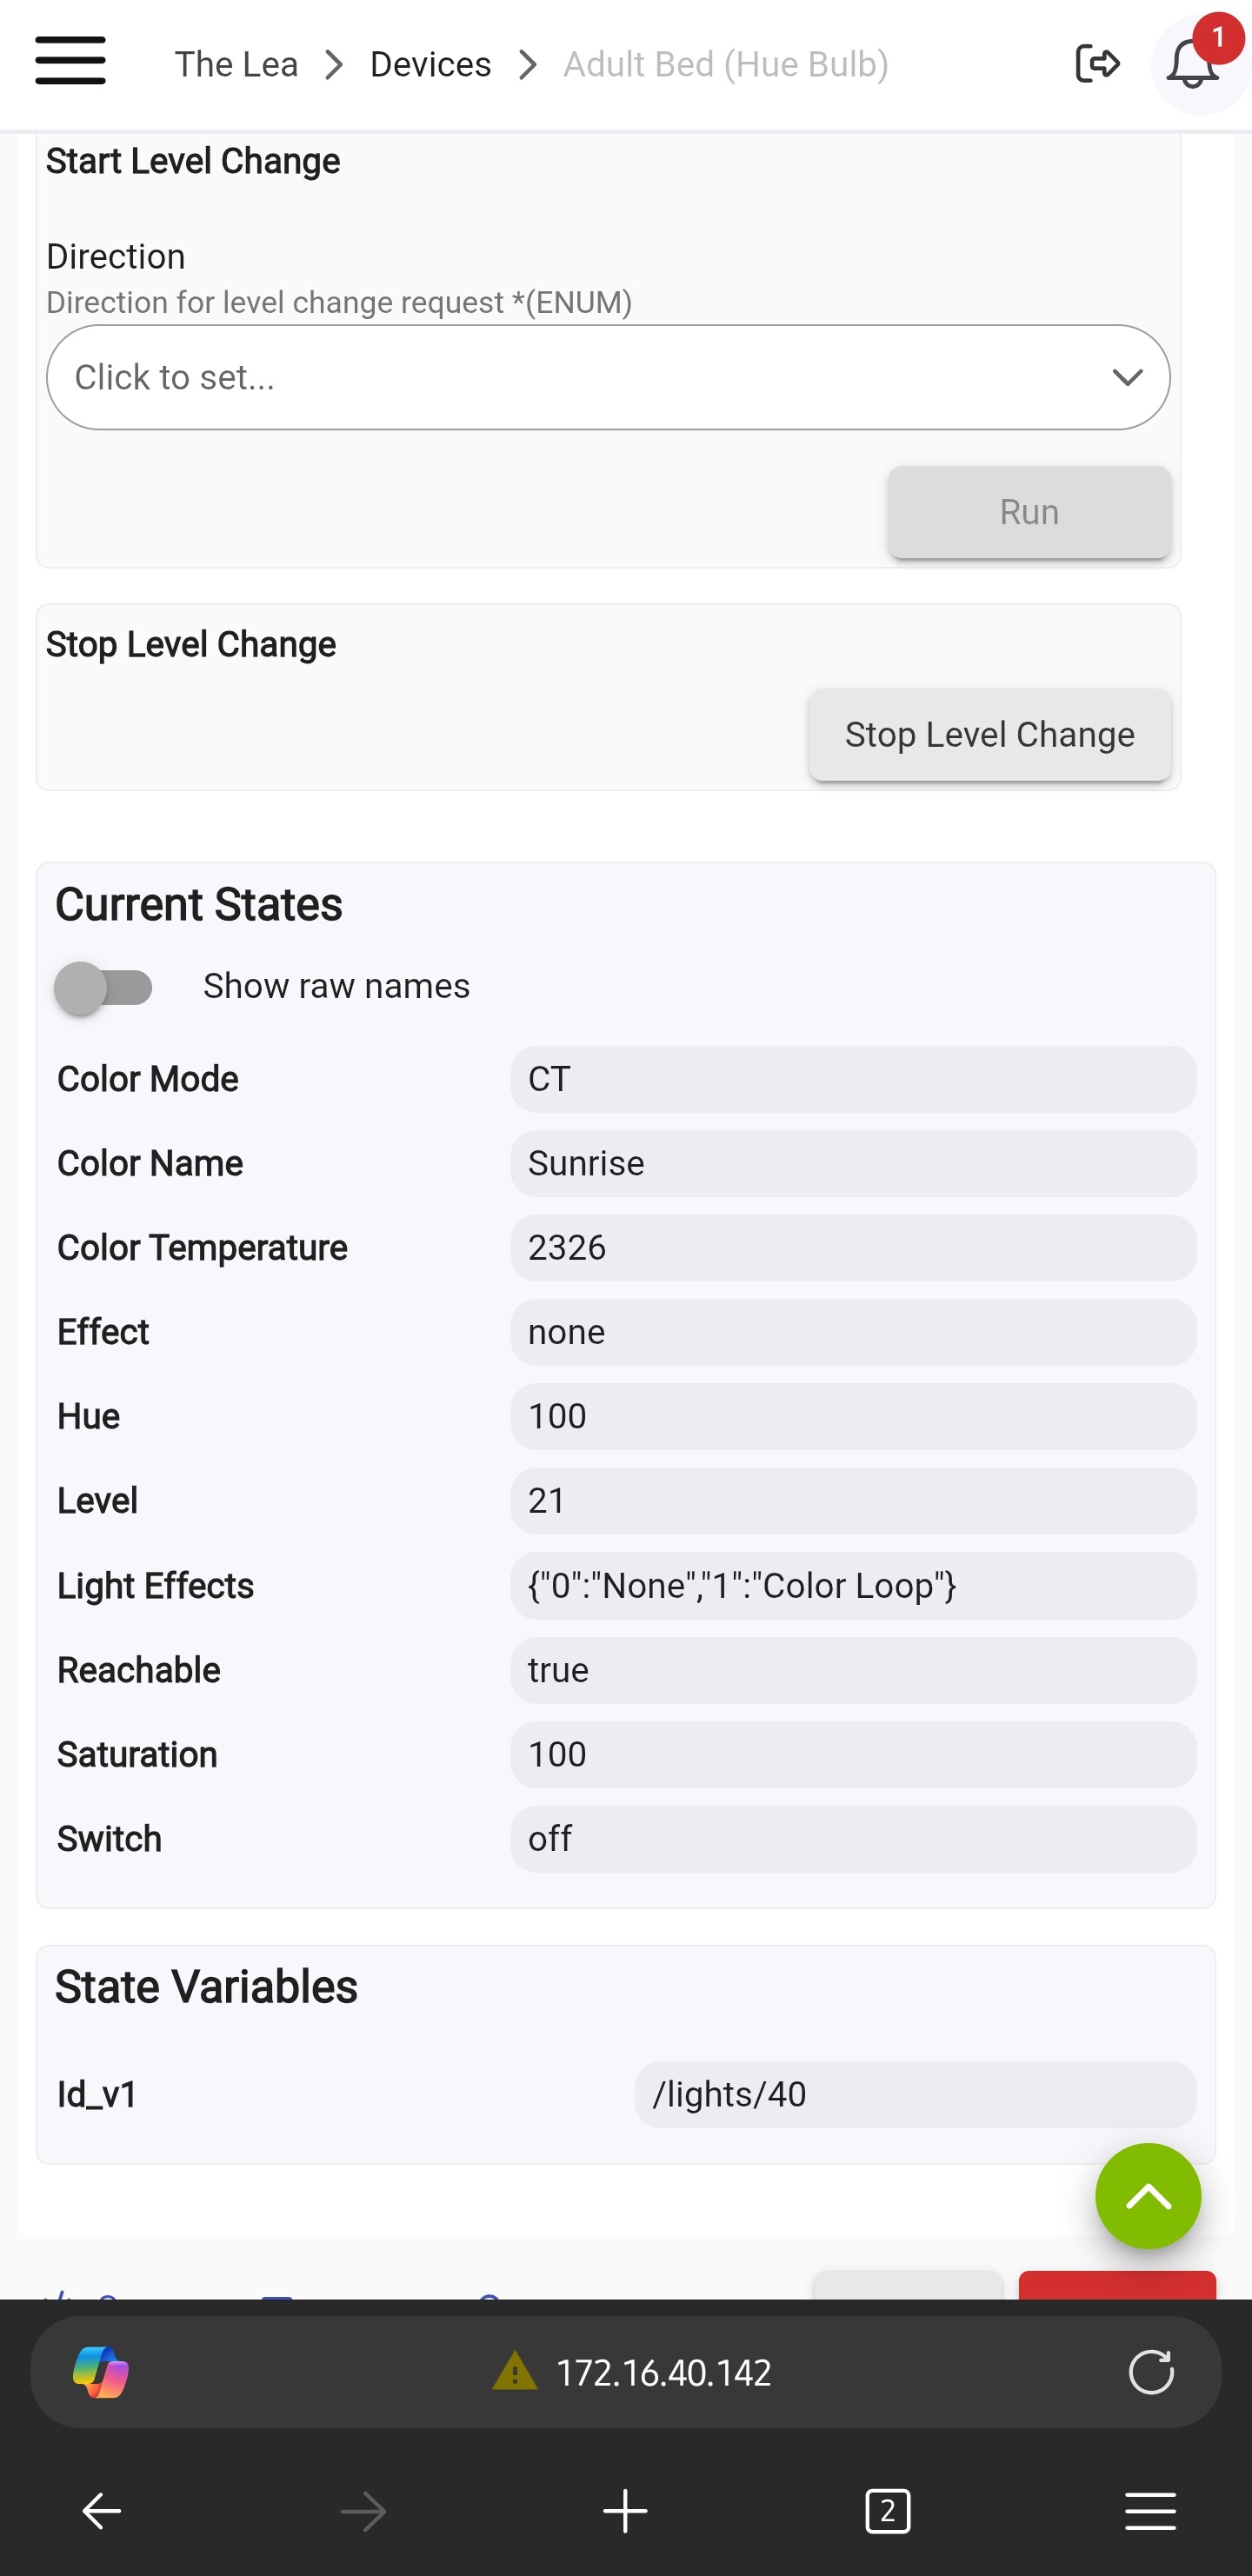The height and width of the screenshot is (2576, 1252).
Task: Expand the Direction dropdown
Action: point(608,377)
